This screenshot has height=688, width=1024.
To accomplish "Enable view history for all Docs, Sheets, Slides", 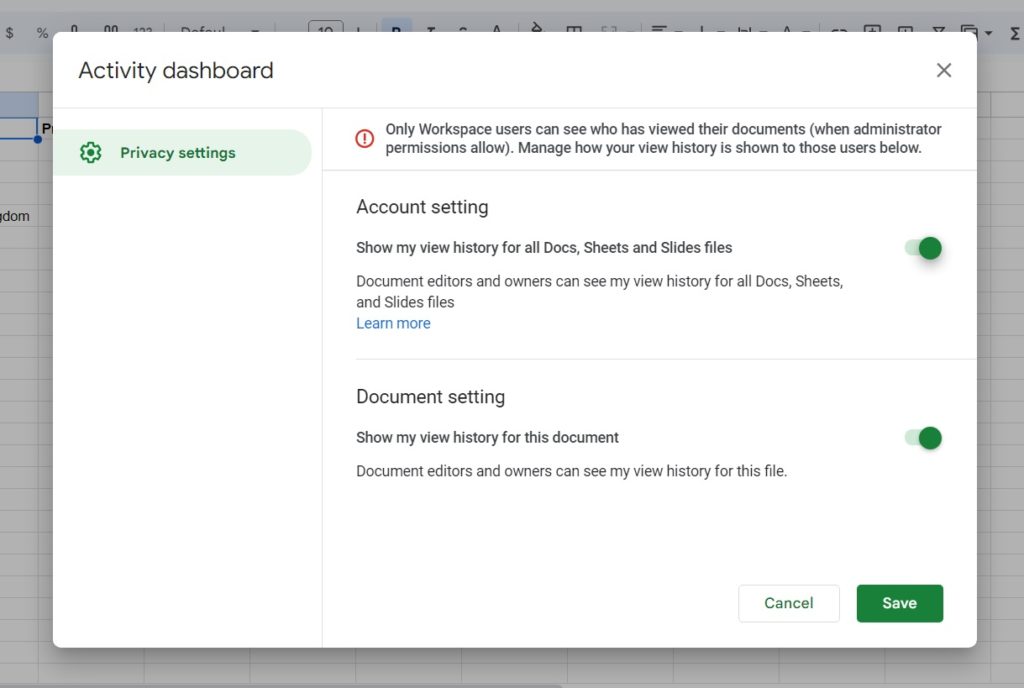I will [x=923, y=248].
